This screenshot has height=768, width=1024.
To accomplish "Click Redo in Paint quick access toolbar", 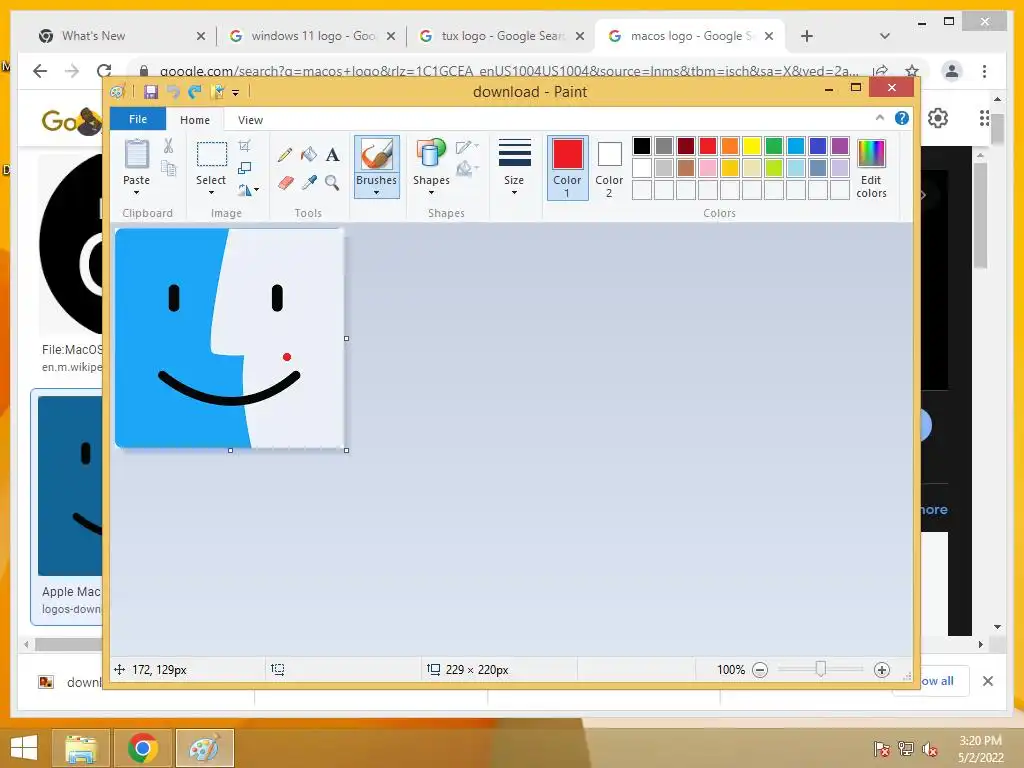I will pos(195,92).
